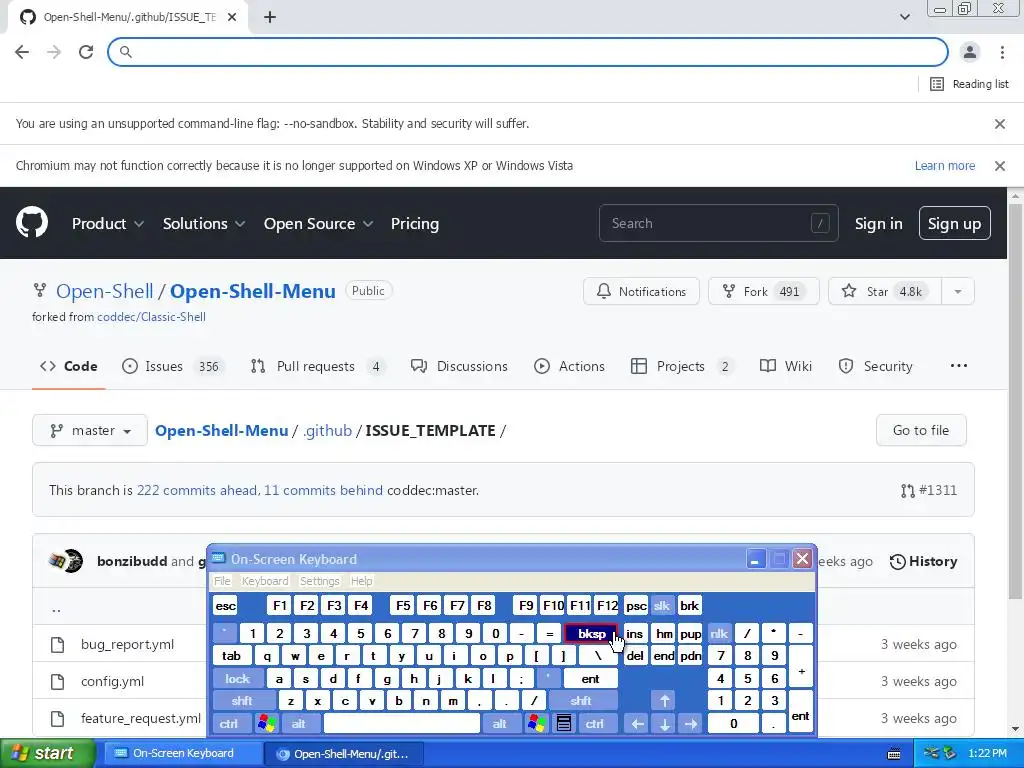Open feature_request.yml file
This screenshot has width=1024, height=768.
141,718
